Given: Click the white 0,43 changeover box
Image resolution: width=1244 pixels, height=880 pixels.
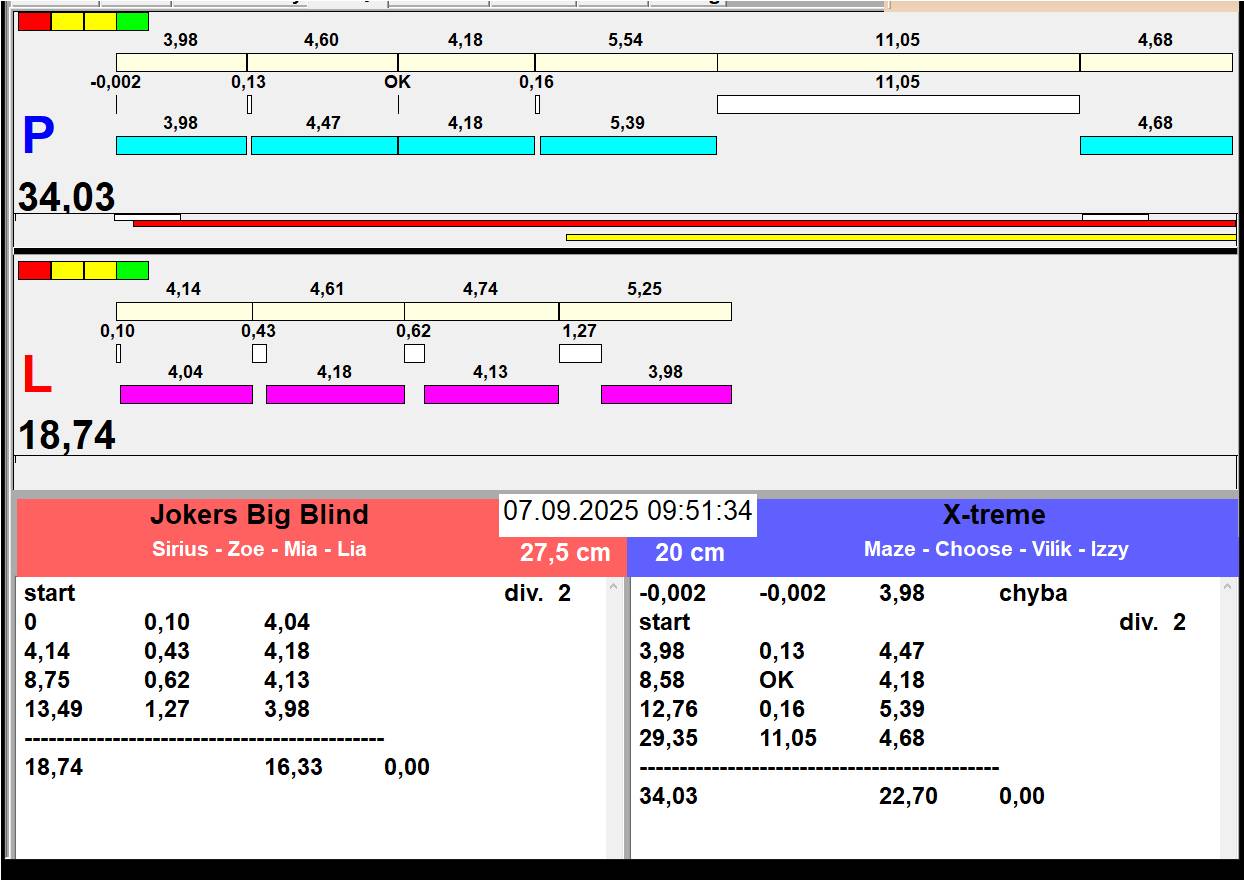Looking at the screenshot, I should (x=259, y=353).
